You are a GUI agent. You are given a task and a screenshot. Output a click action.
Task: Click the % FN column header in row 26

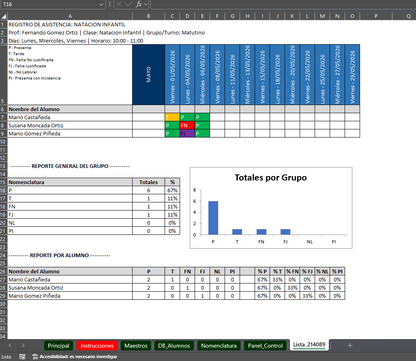click(x=292, y=272)
